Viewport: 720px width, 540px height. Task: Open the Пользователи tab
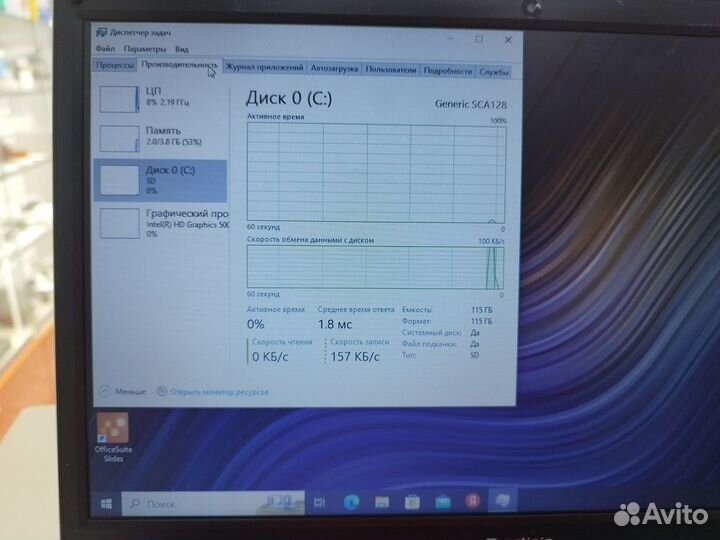pyautogui.click(x=391, y=70)
